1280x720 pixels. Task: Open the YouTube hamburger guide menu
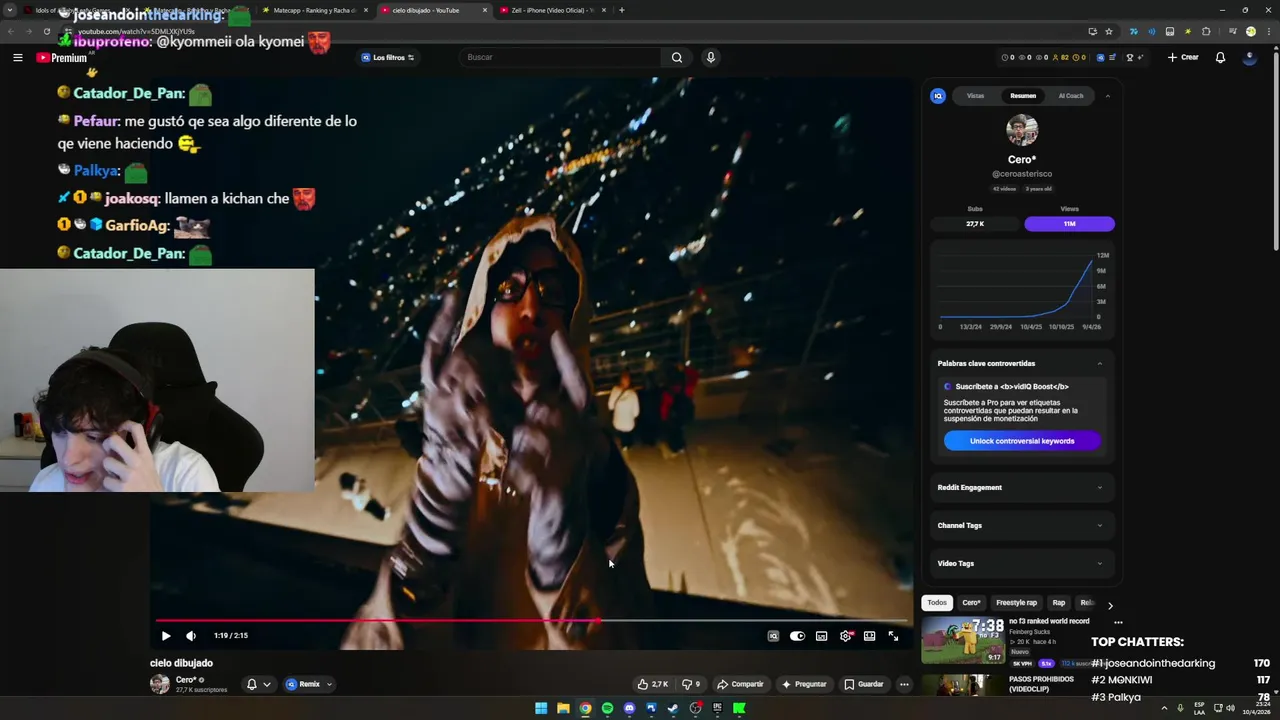[17, 57]
